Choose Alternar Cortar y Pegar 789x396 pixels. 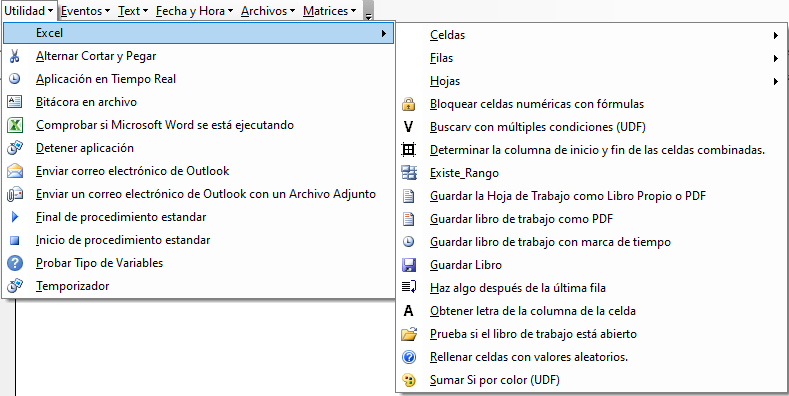click(199, 56)
